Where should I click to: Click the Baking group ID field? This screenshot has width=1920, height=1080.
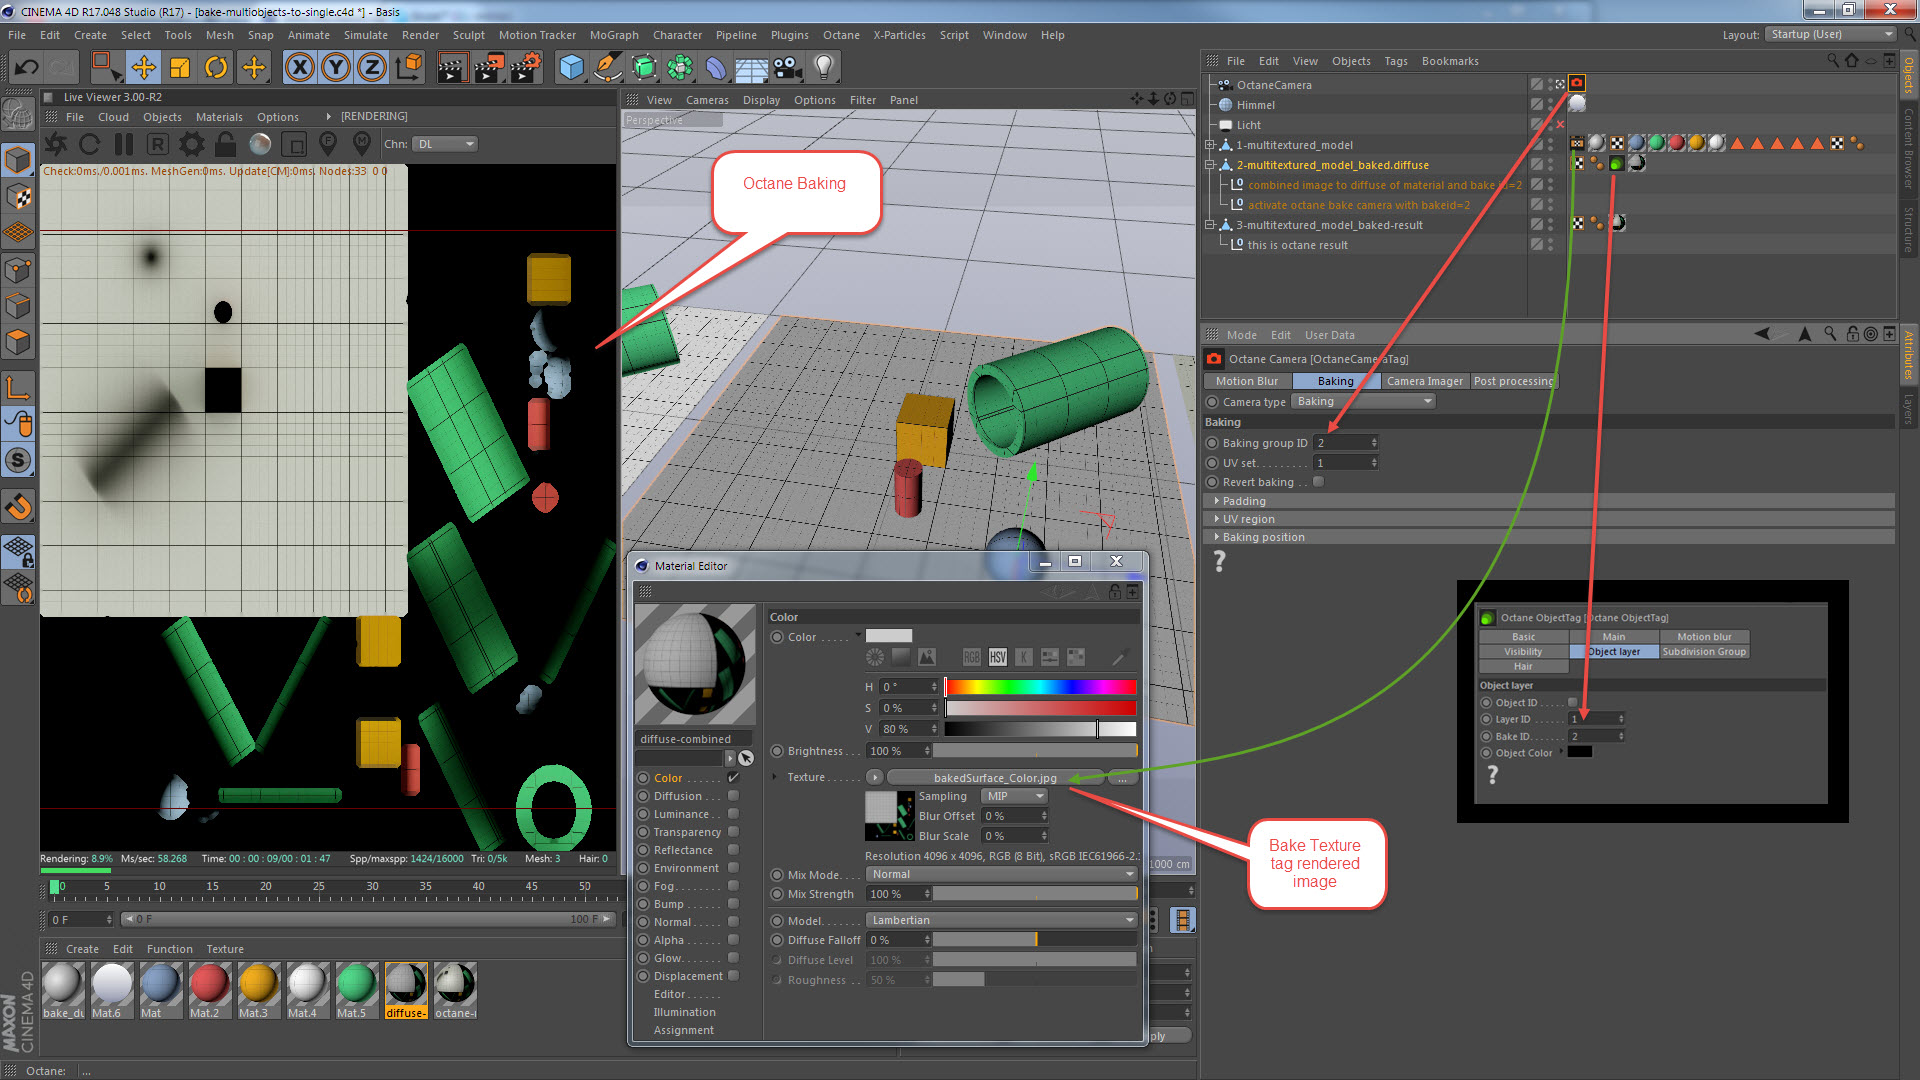(1346, 443)
